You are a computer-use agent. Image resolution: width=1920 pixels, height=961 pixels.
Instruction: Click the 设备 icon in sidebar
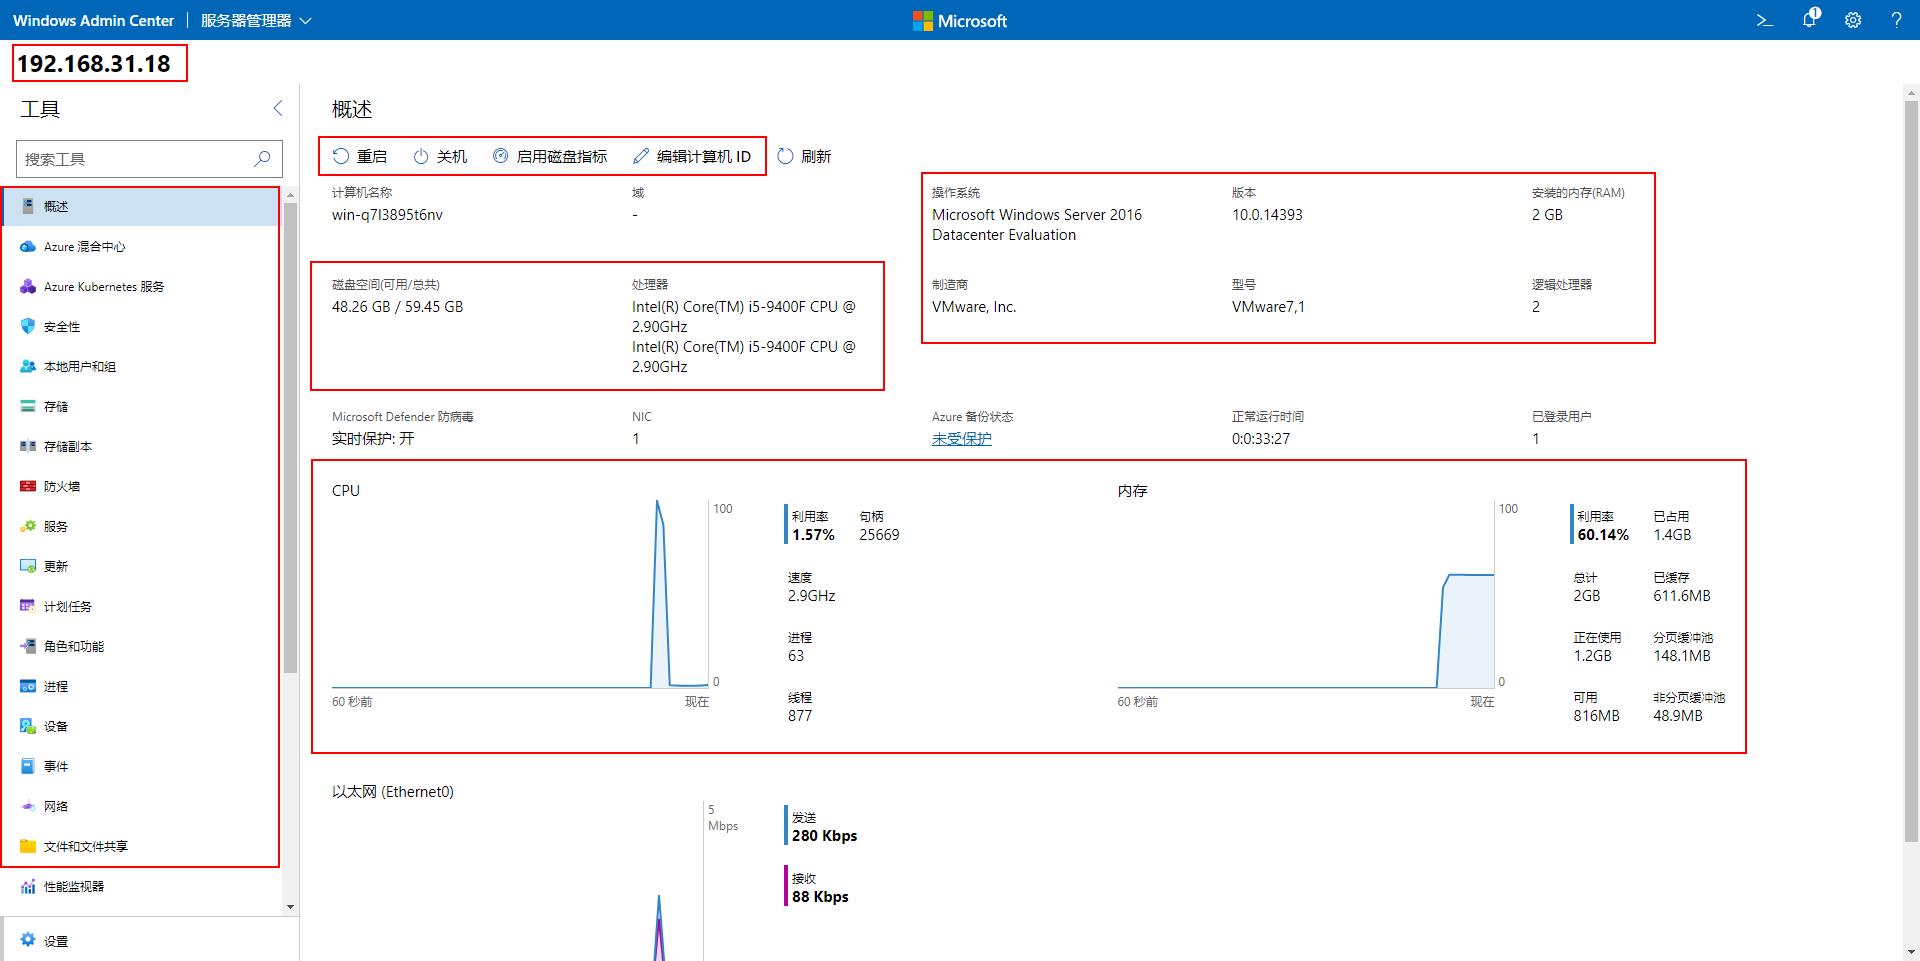click(28, 726)
